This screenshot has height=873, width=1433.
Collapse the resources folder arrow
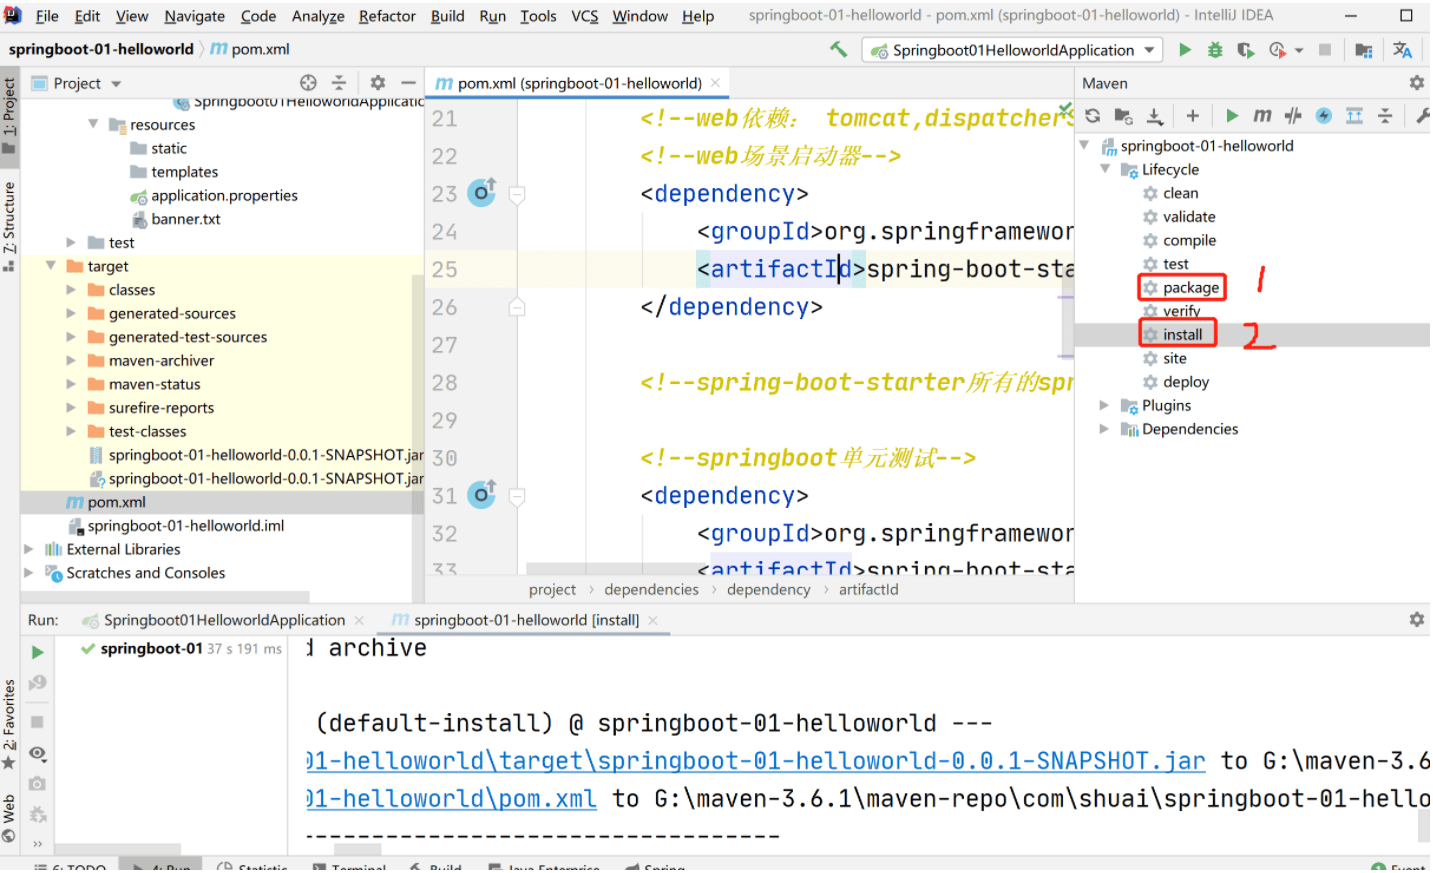pyautogui.click(x=93, y=124)
